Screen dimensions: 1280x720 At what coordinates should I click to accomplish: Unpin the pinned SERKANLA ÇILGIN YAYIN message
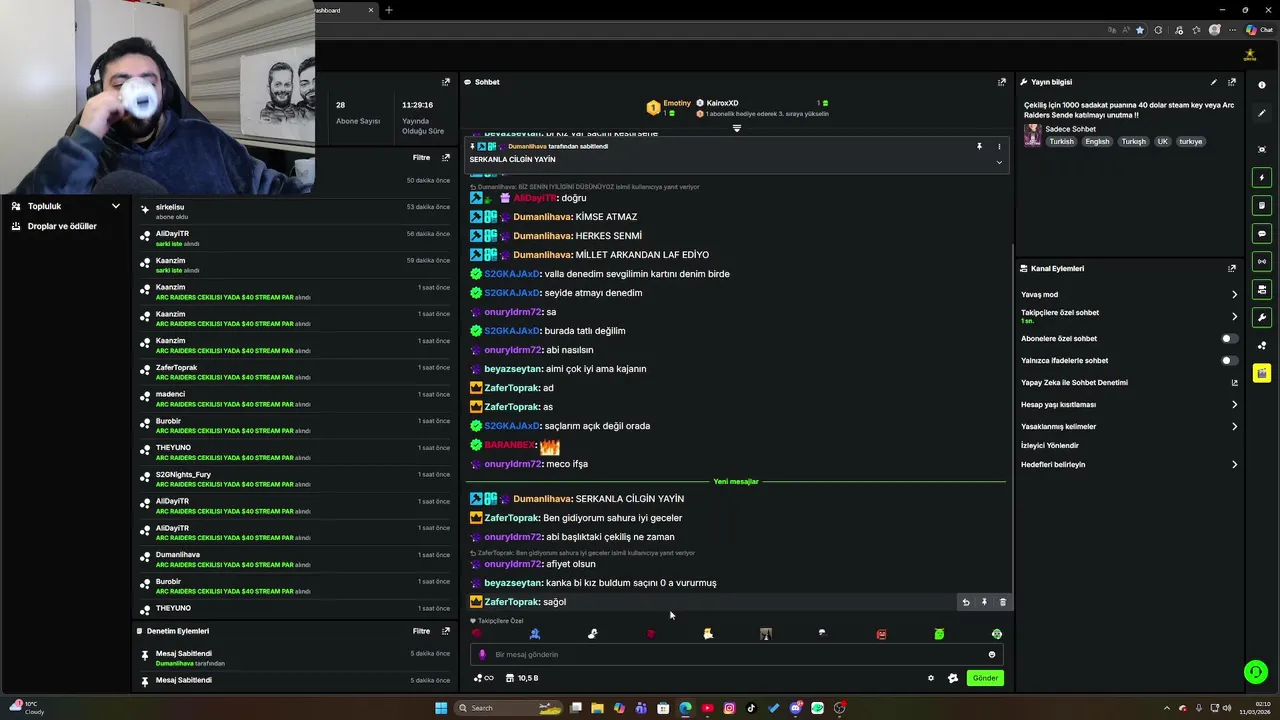pos(979,147)
